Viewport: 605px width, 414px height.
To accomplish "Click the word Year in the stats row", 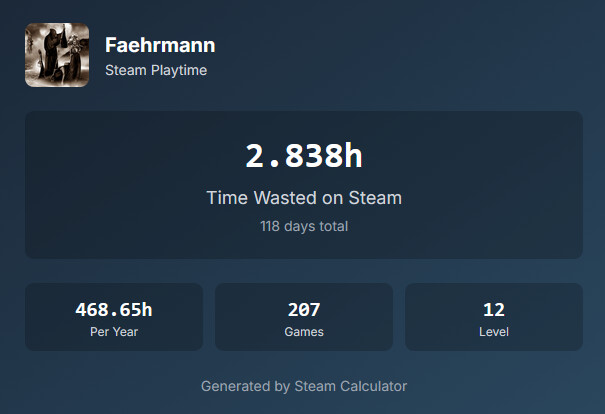I will tap(125, 331).
